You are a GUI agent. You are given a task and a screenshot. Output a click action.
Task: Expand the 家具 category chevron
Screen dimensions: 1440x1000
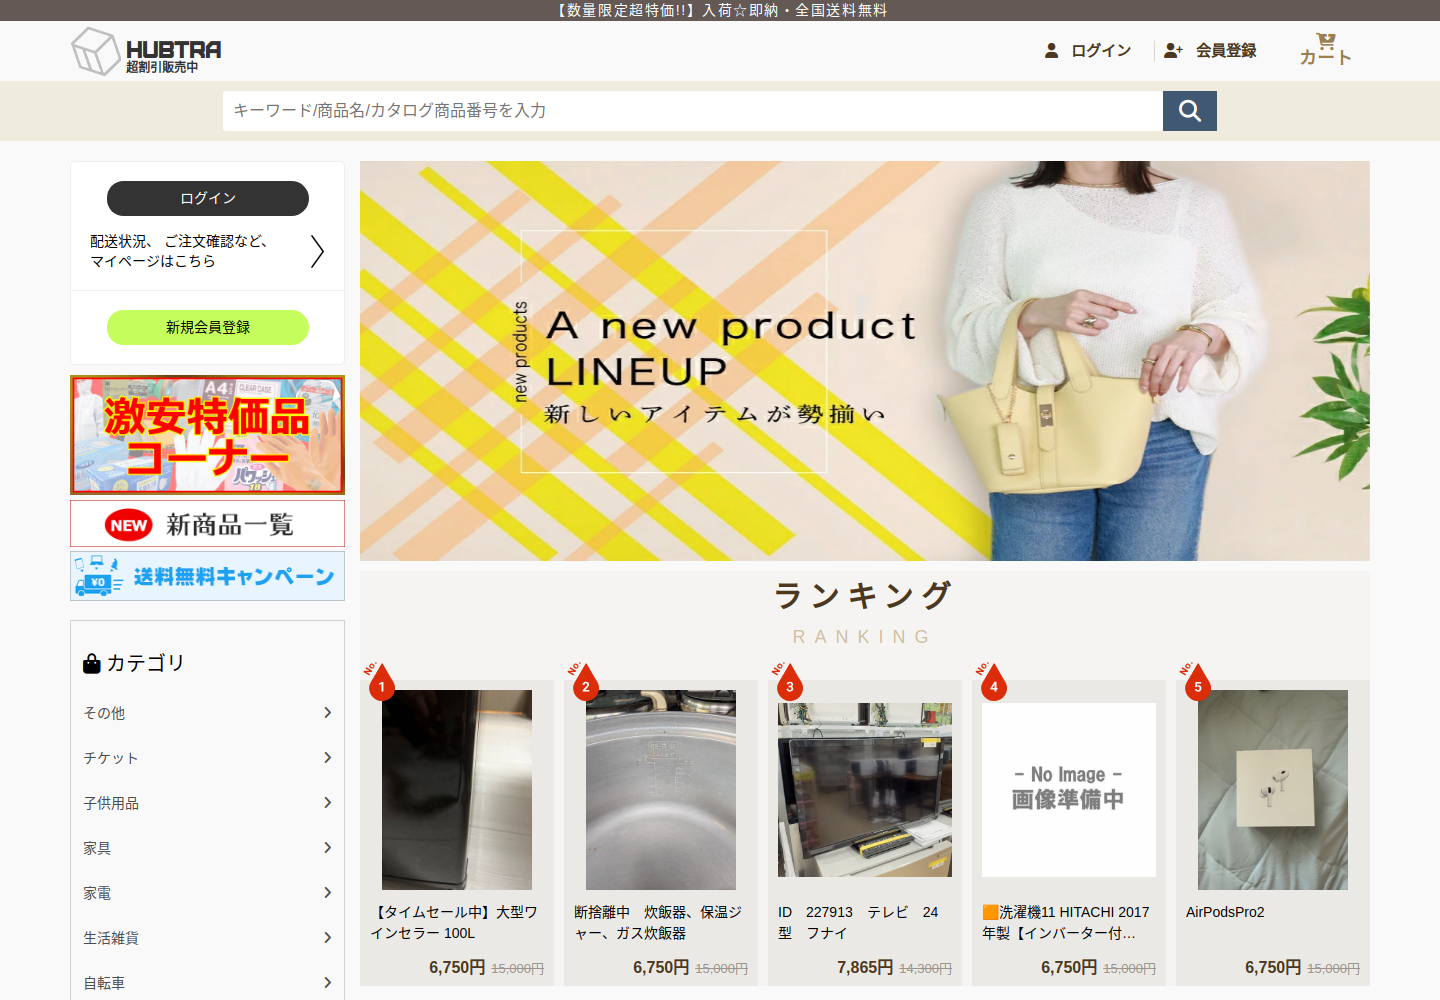coord(327,847)
